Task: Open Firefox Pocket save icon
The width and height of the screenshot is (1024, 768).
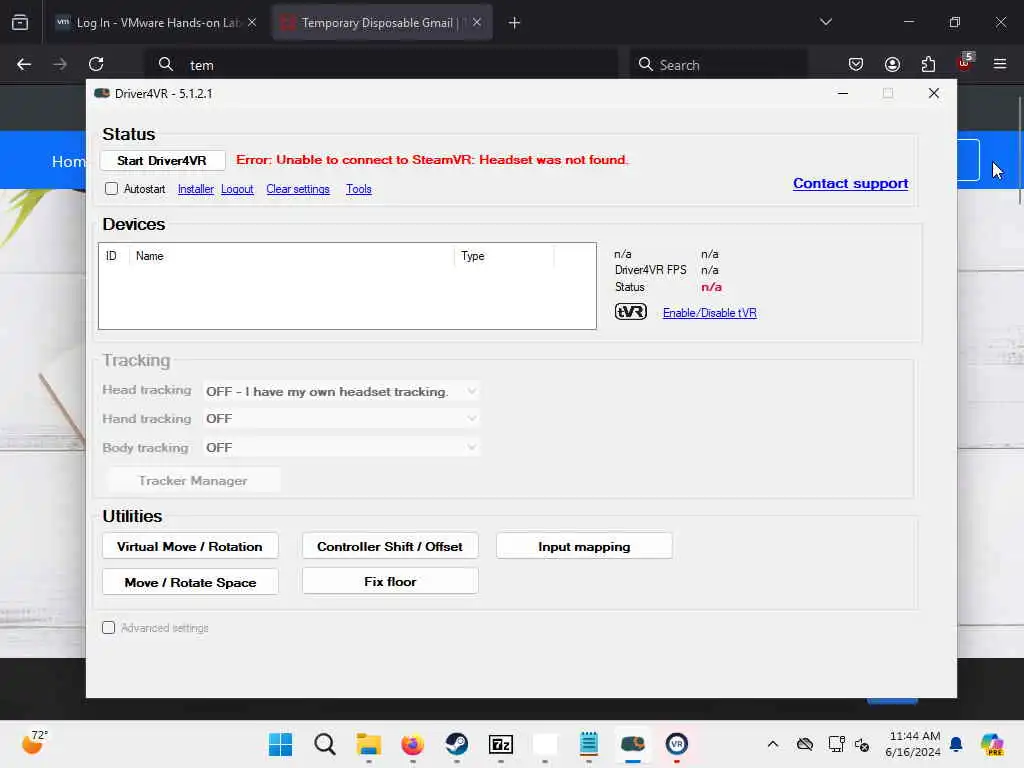Action: click(x=856, y=64)
